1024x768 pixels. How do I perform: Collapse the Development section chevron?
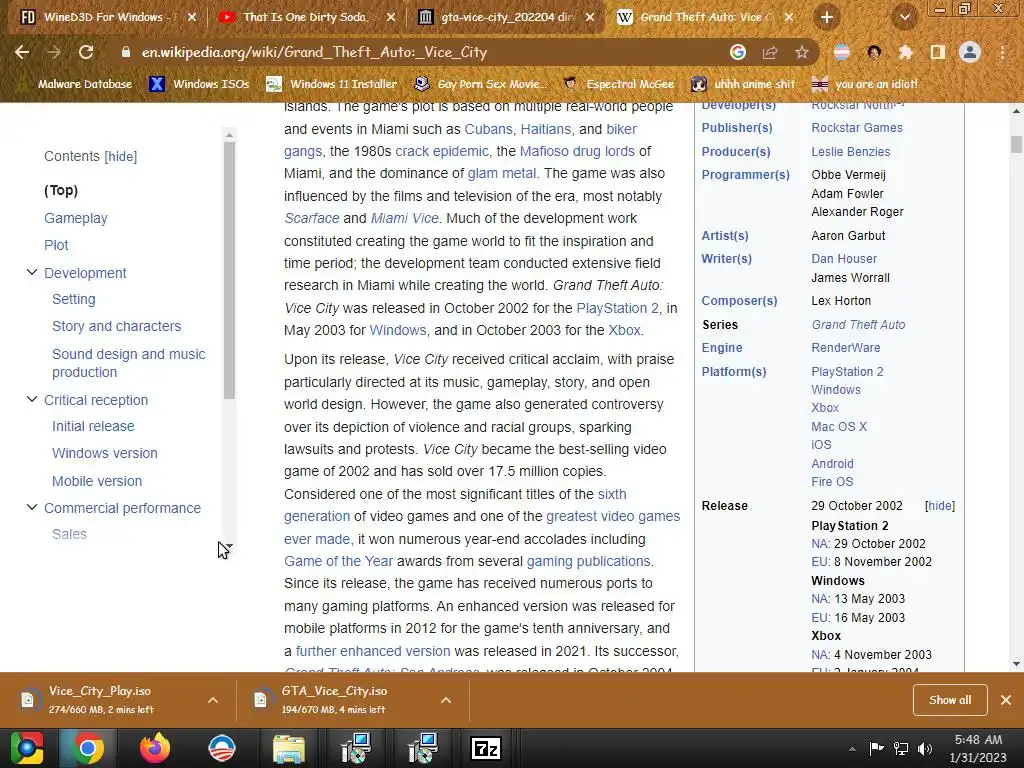(31, 272)
